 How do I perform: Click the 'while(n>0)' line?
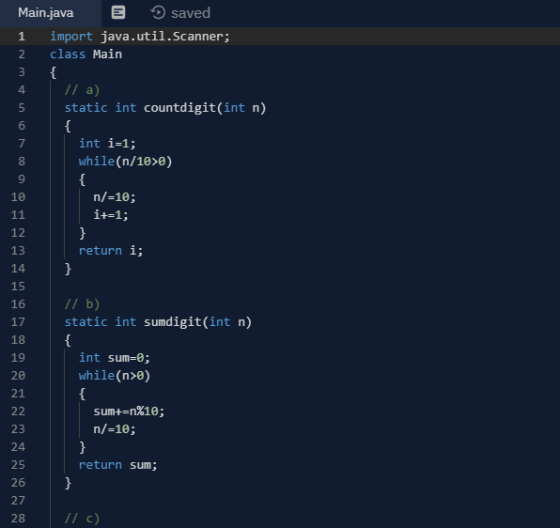click(115, 376)
